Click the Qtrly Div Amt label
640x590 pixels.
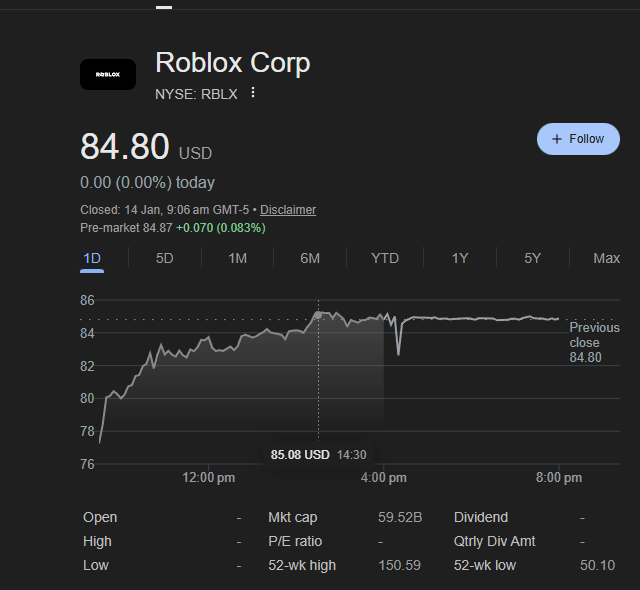point(494,541)
